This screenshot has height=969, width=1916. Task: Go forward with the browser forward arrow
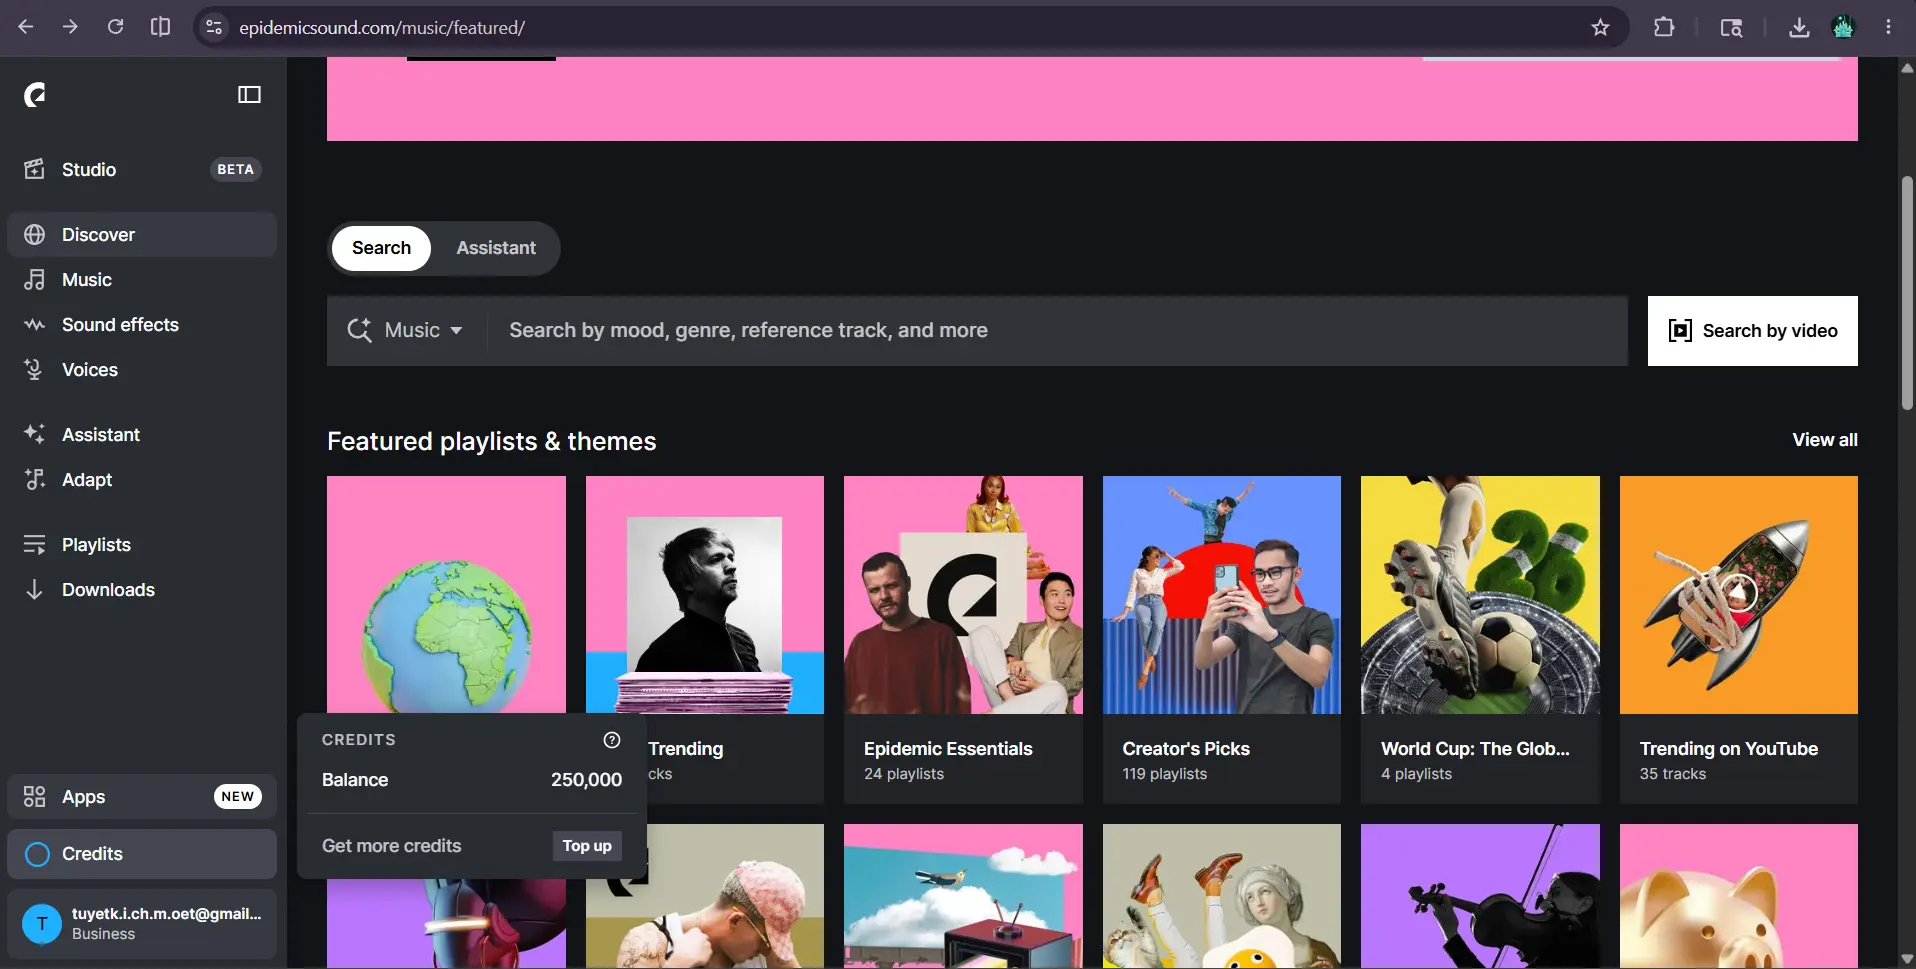pos(70,27)
